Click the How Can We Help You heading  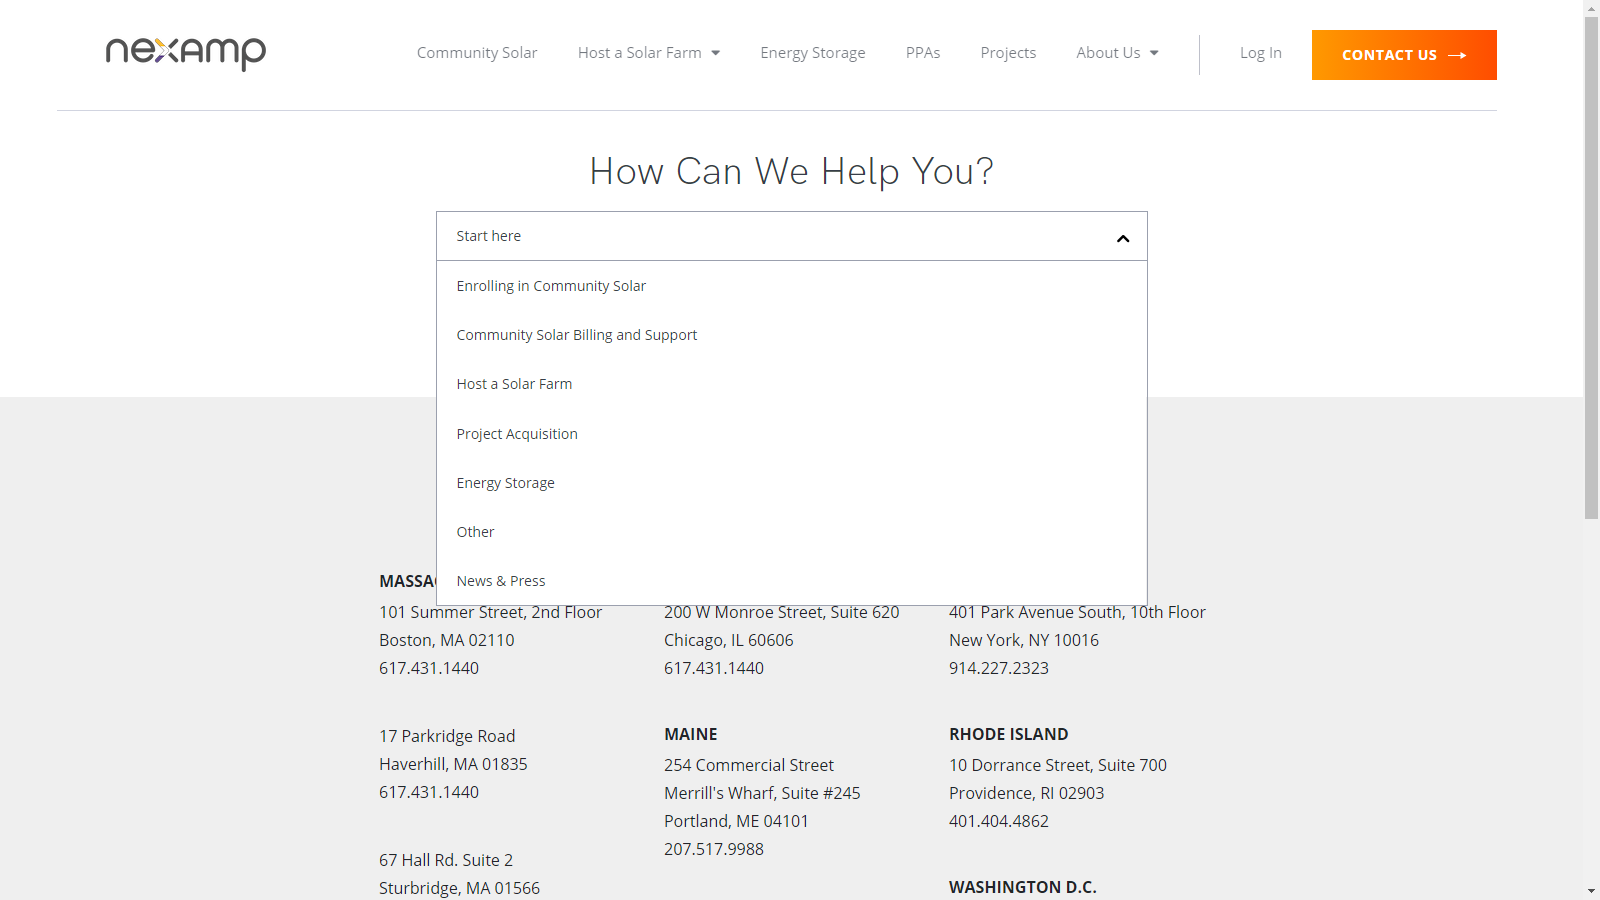point(792,172)
